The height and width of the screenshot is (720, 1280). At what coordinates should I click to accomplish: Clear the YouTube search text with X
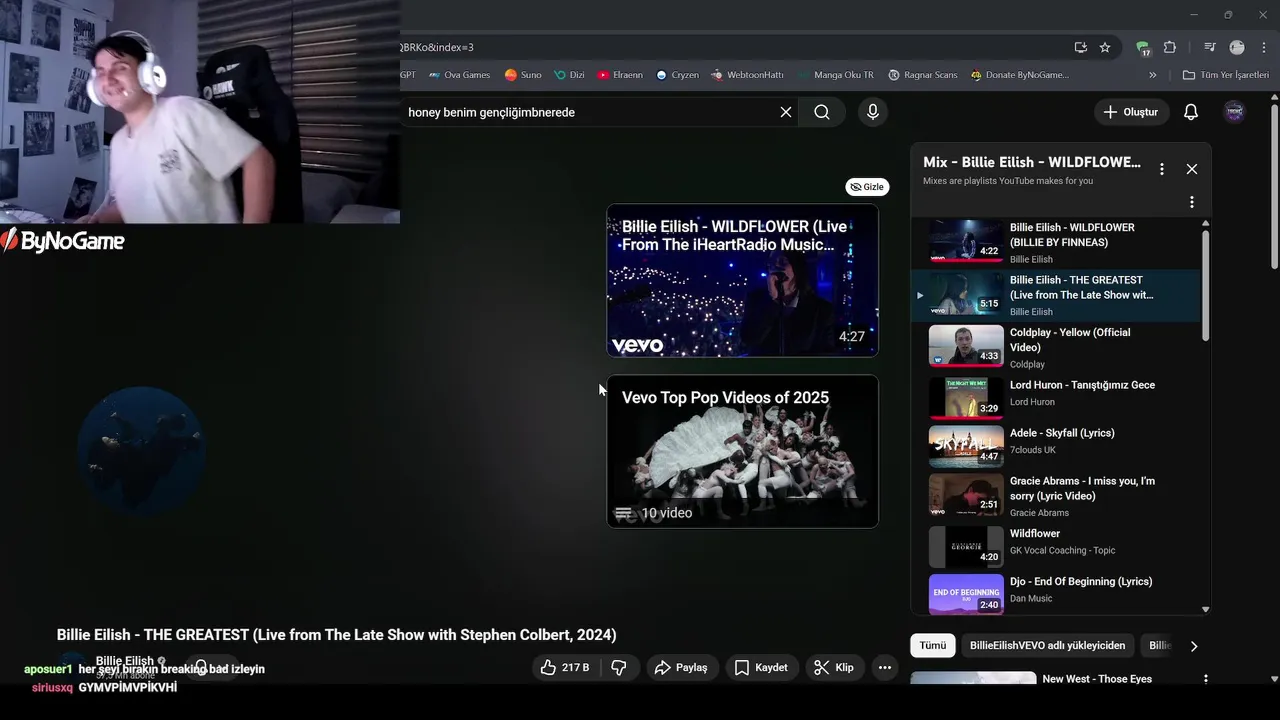click(x=786, y=112)
